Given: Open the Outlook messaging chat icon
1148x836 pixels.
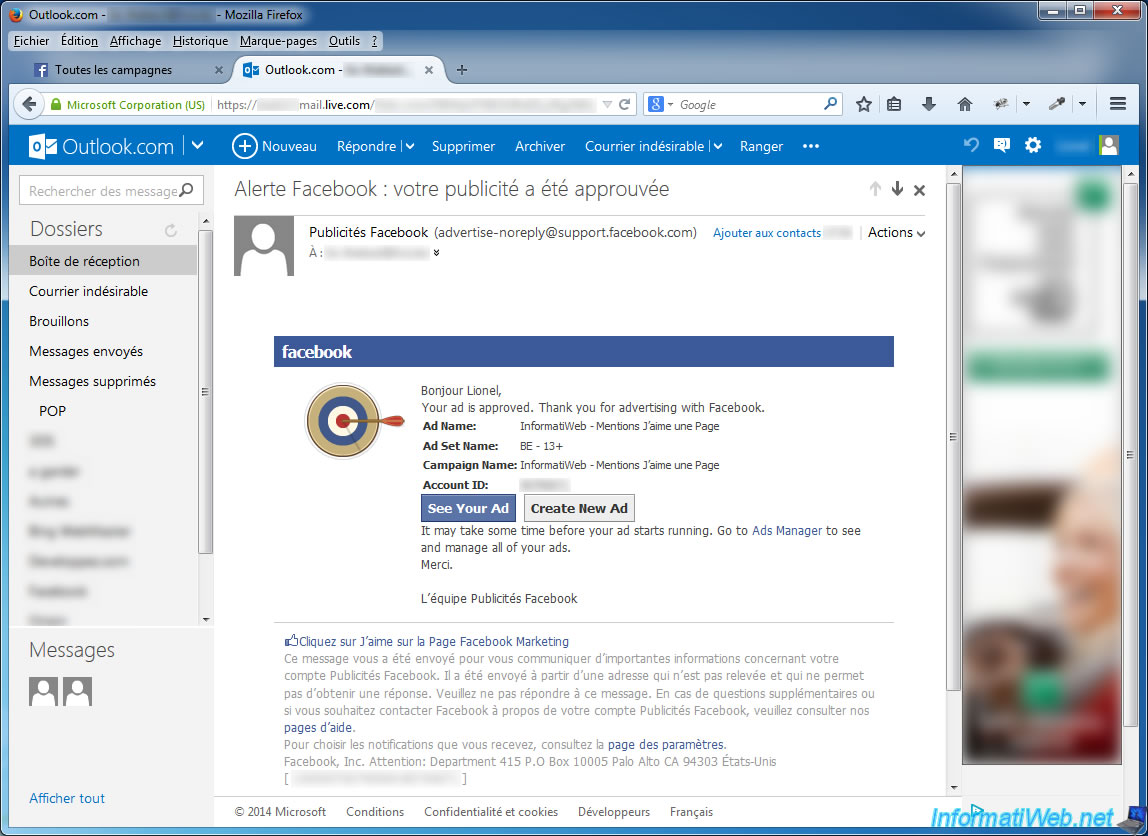Looking at the screenshot, I should (1002, 146).
